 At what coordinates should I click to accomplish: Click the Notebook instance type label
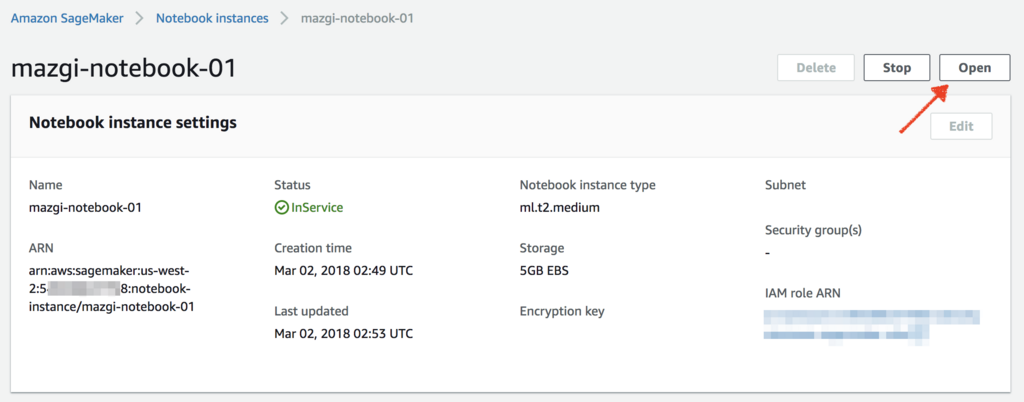click(587, 185)
